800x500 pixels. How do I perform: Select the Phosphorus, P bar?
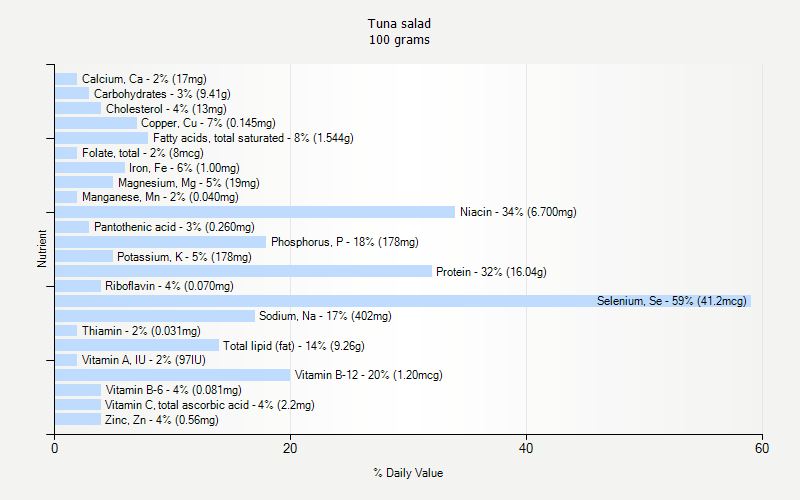coord(160,242)
